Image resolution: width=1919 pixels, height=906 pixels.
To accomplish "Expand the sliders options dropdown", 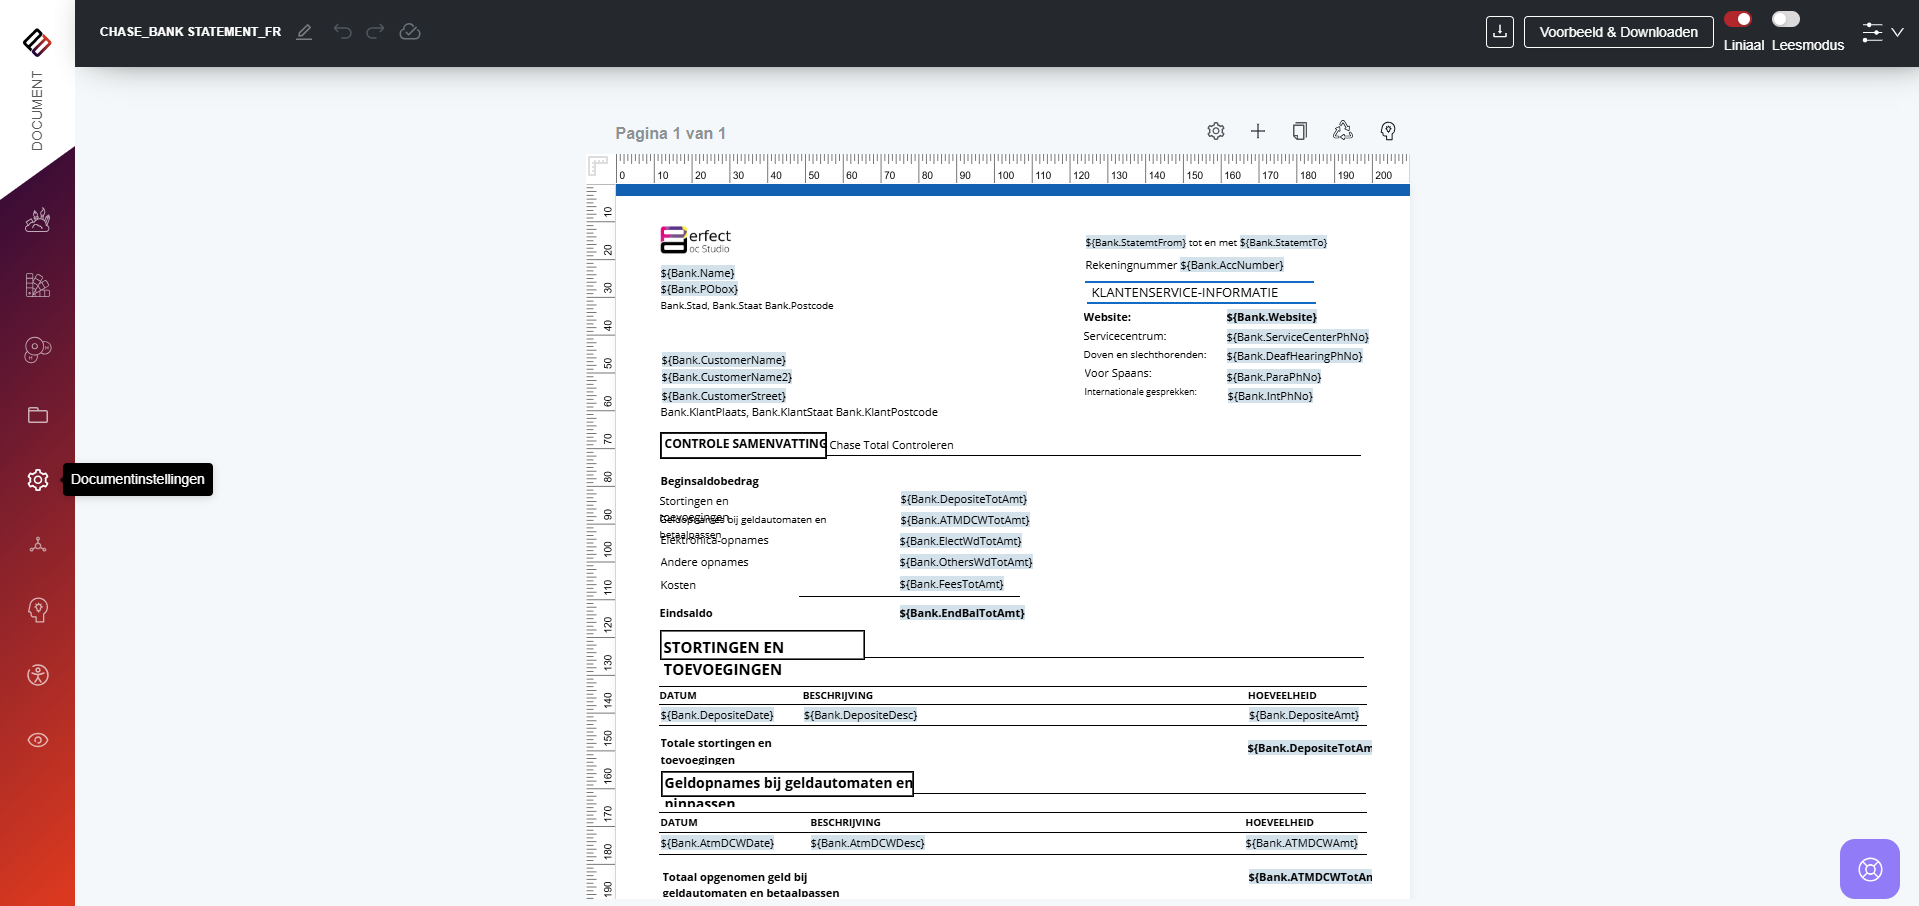I will point(1882,32).
